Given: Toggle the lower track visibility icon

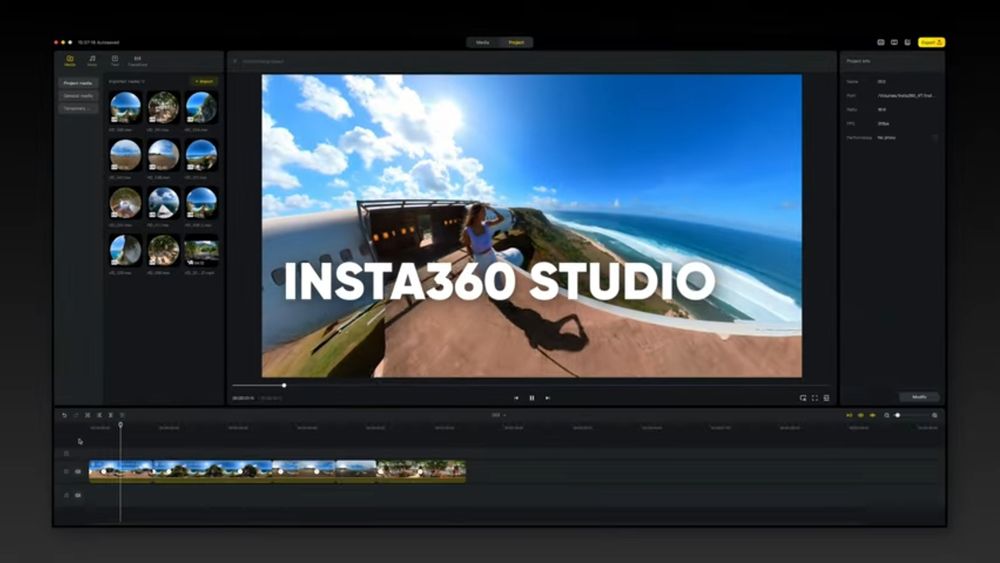Looking at the screenshot, I should tap(78, 495).
